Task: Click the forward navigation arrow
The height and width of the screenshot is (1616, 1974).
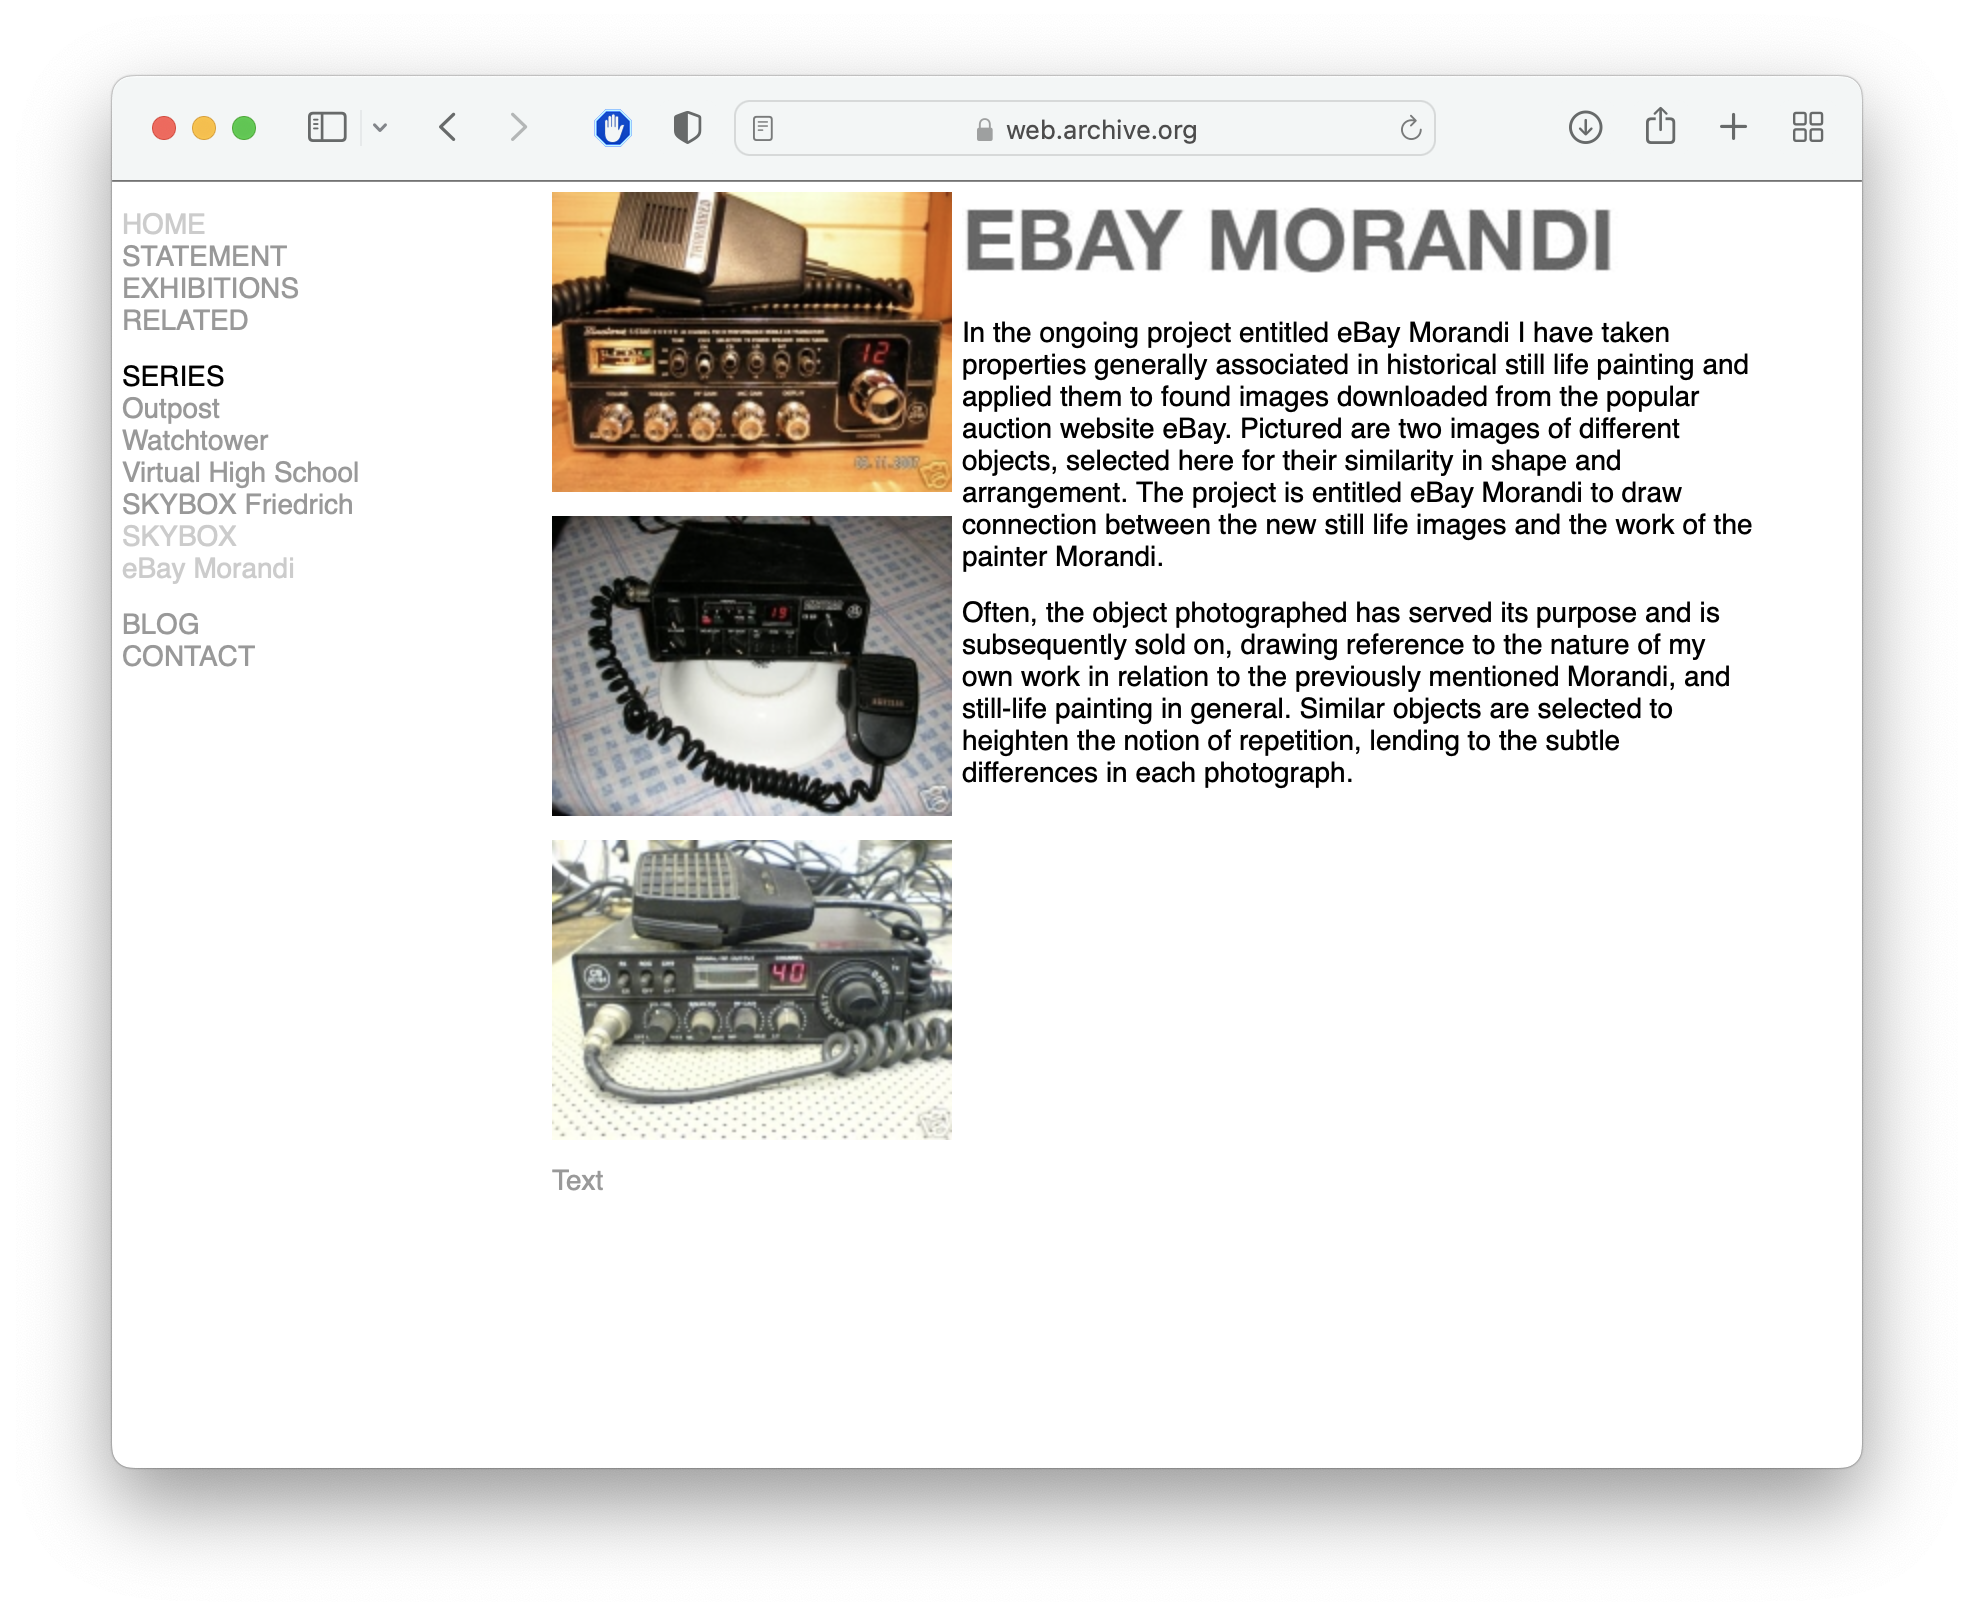Action: [517, 128]
